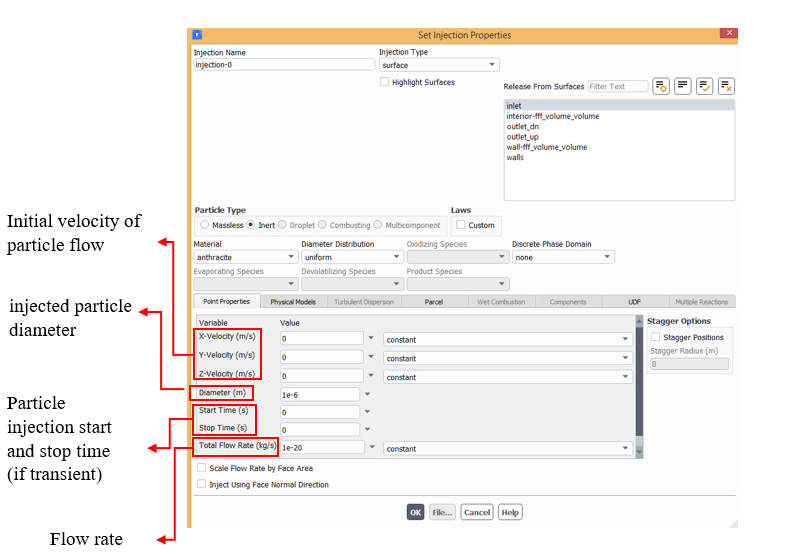Click the point properties vertical scrollbar
The image size is (790, 556).
(x=638, y=385)
